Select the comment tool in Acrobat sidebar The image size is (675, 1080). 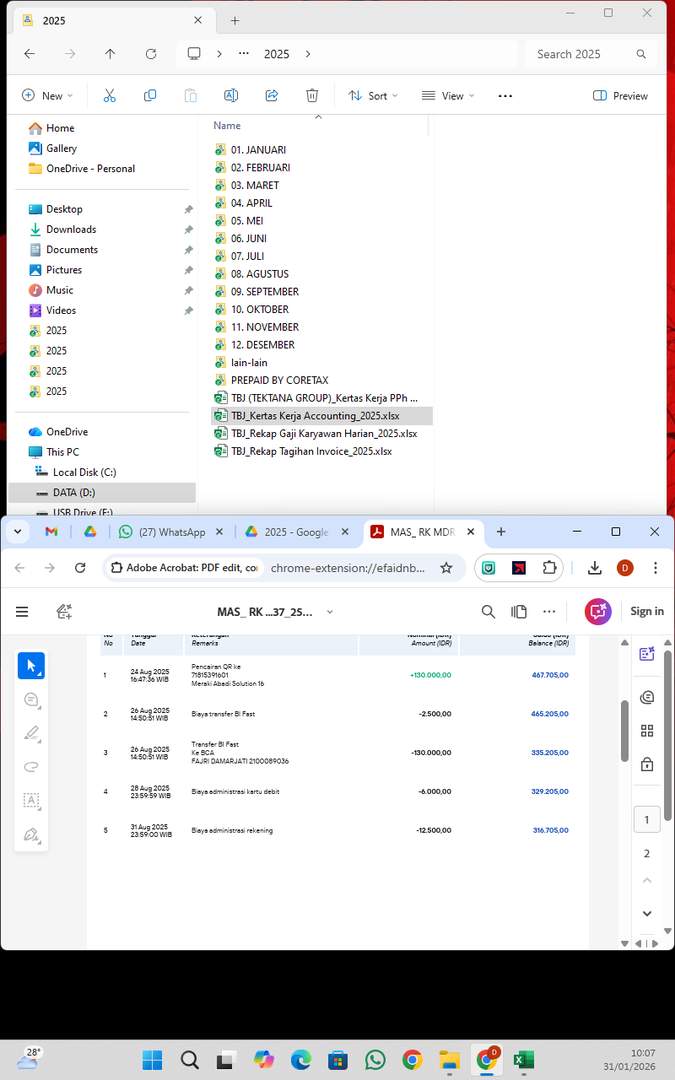click(31, 700)
